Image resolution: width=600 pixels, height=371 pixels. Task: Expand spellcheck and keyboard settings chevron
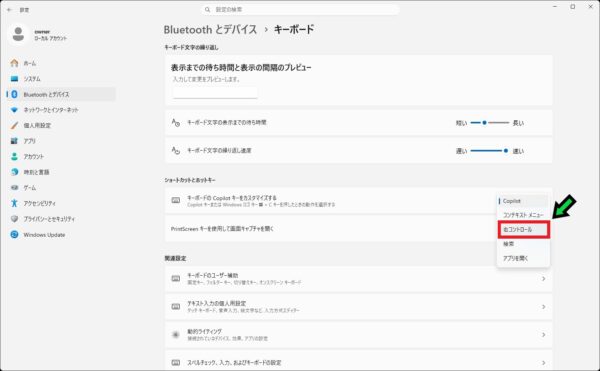(543, 363)
